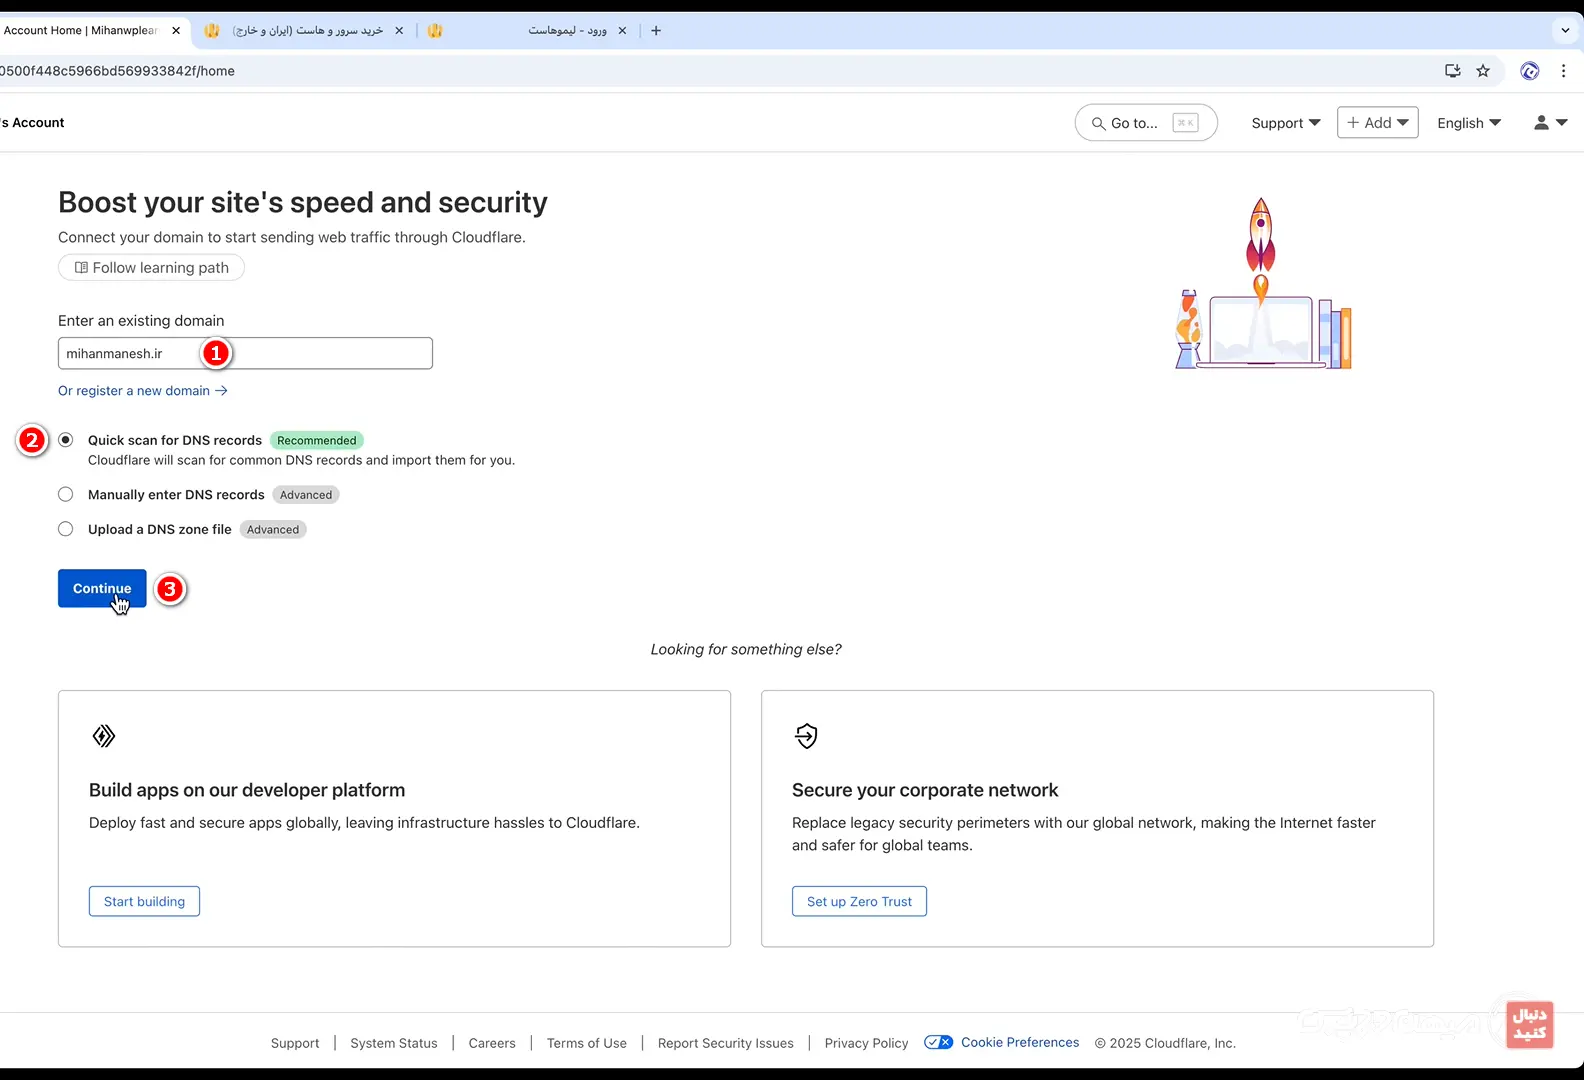Close the خرید سرور و هاست tab
Screen dimensions: 1584x1080
[x=399, y=31]
